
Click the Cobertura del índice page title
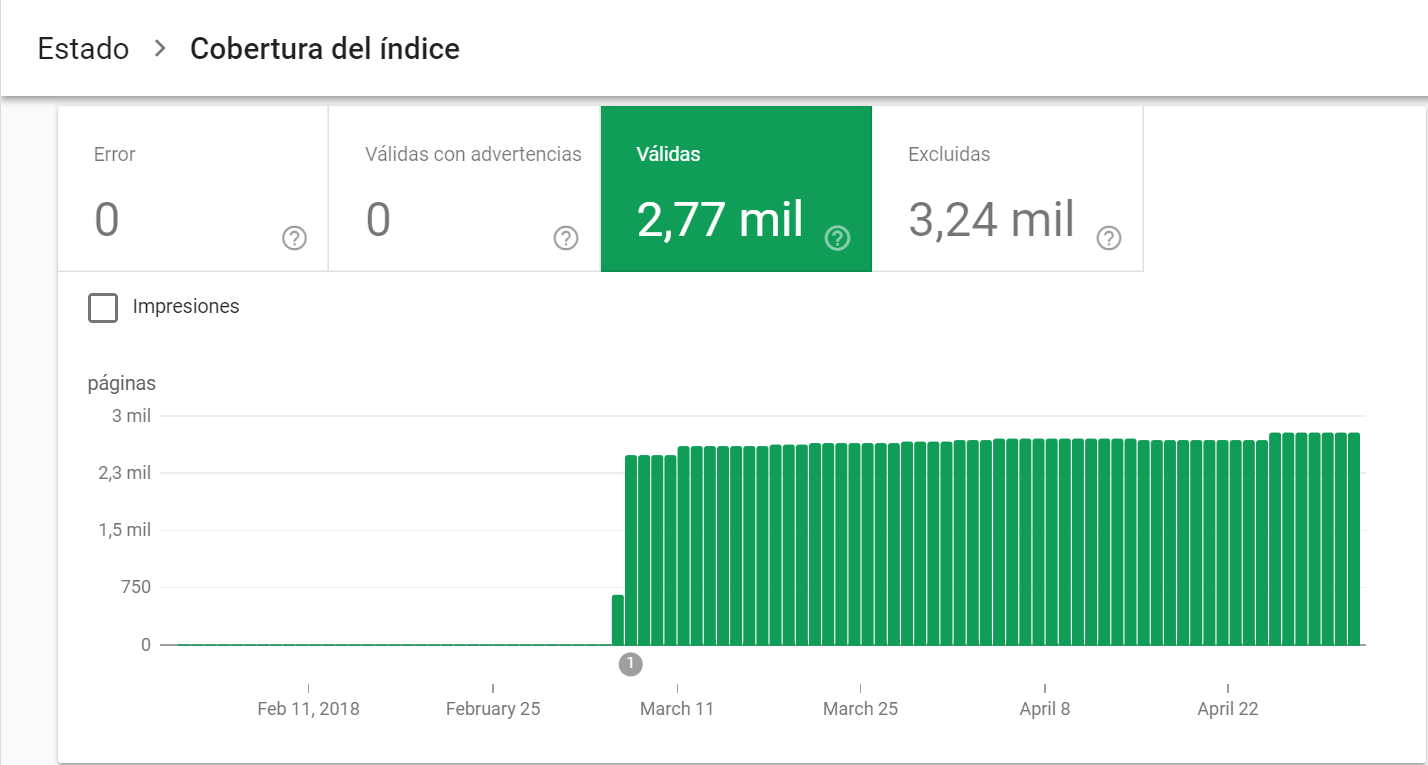325,49
